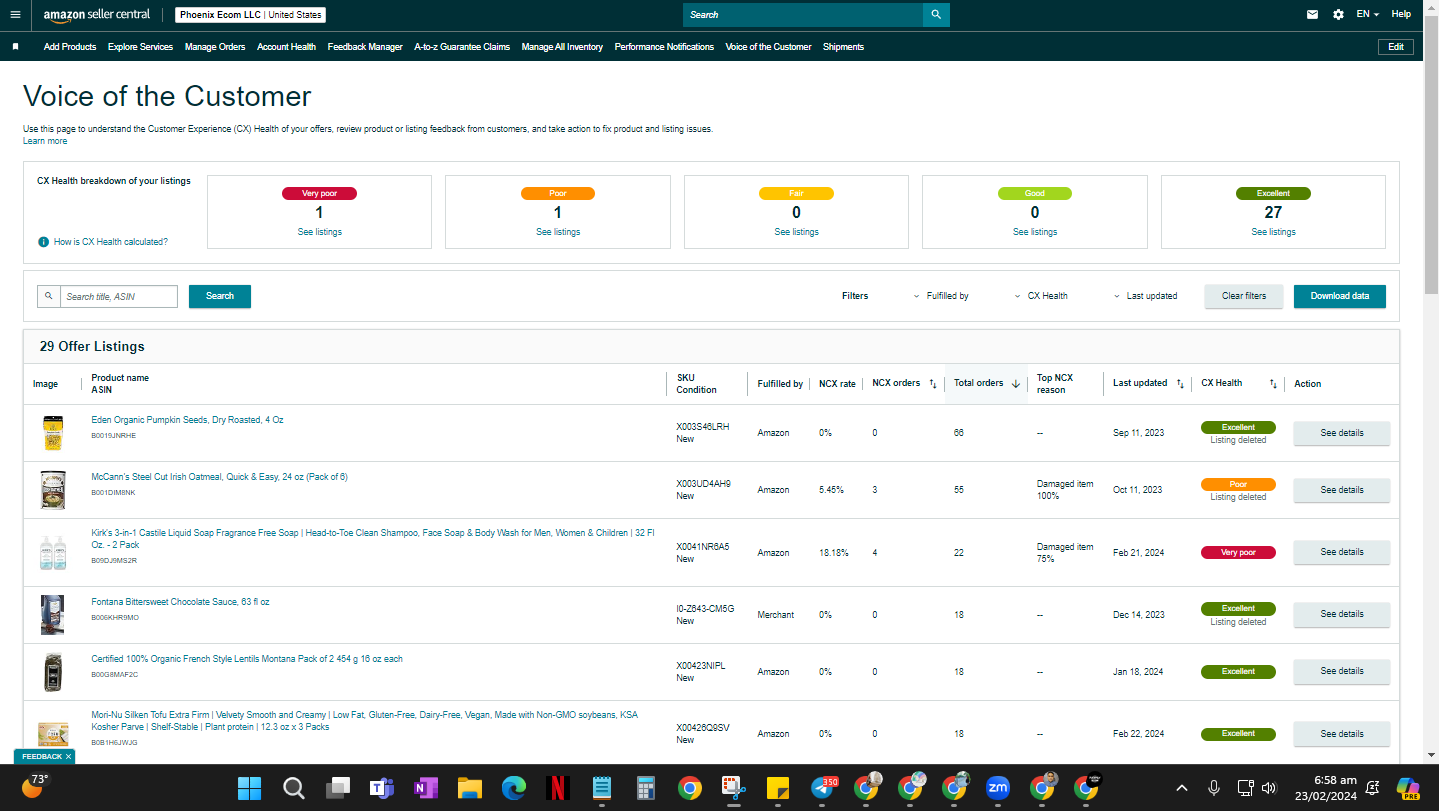Open A-to-z Guarantee Claims

pos(462,47)
